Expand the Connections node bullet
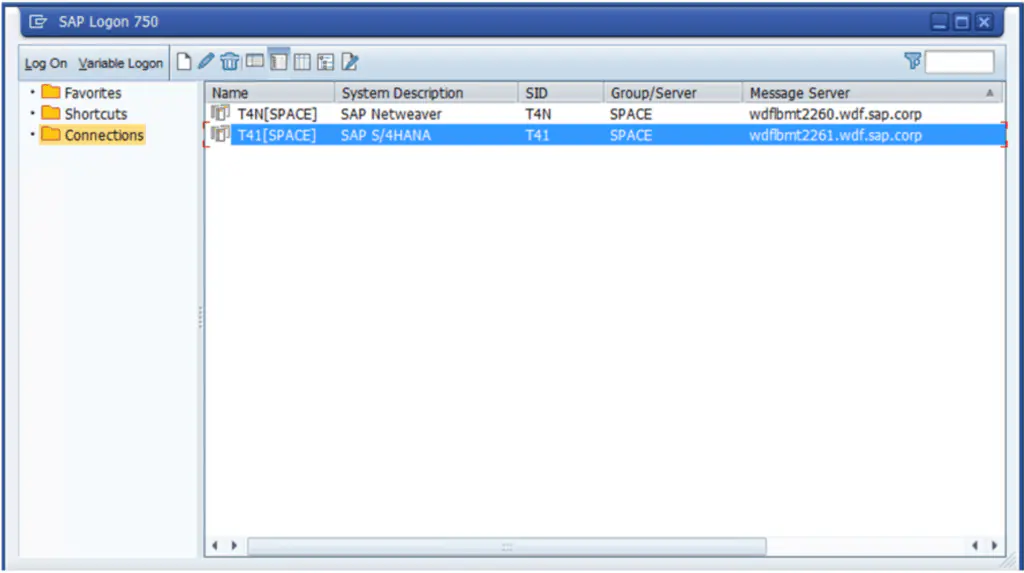The width and height of the screenshot is (1024, 573). (32, 135)
